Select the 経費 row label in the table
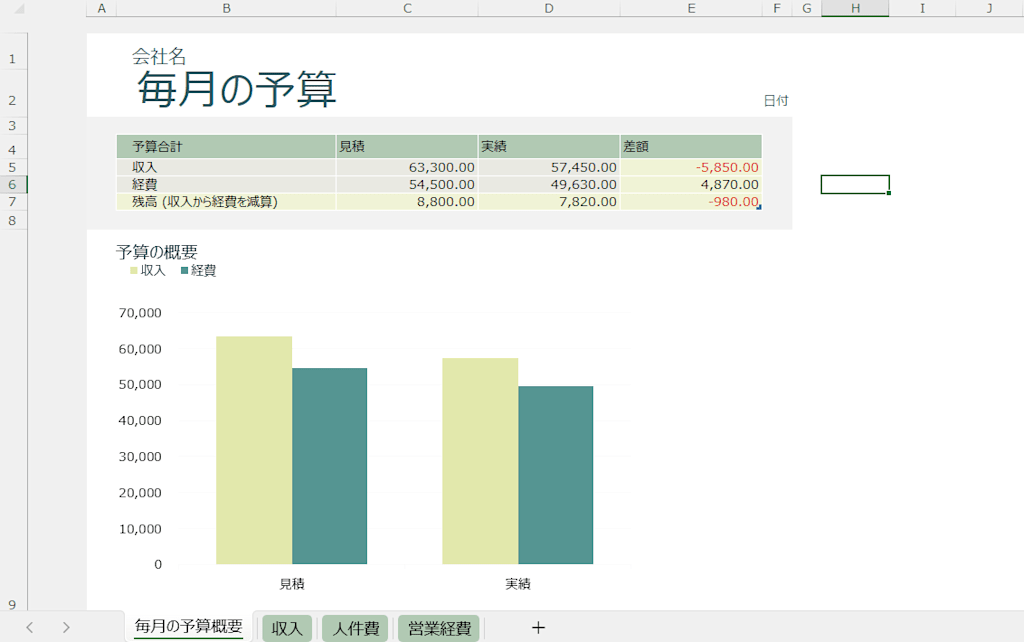 (226, 184)
